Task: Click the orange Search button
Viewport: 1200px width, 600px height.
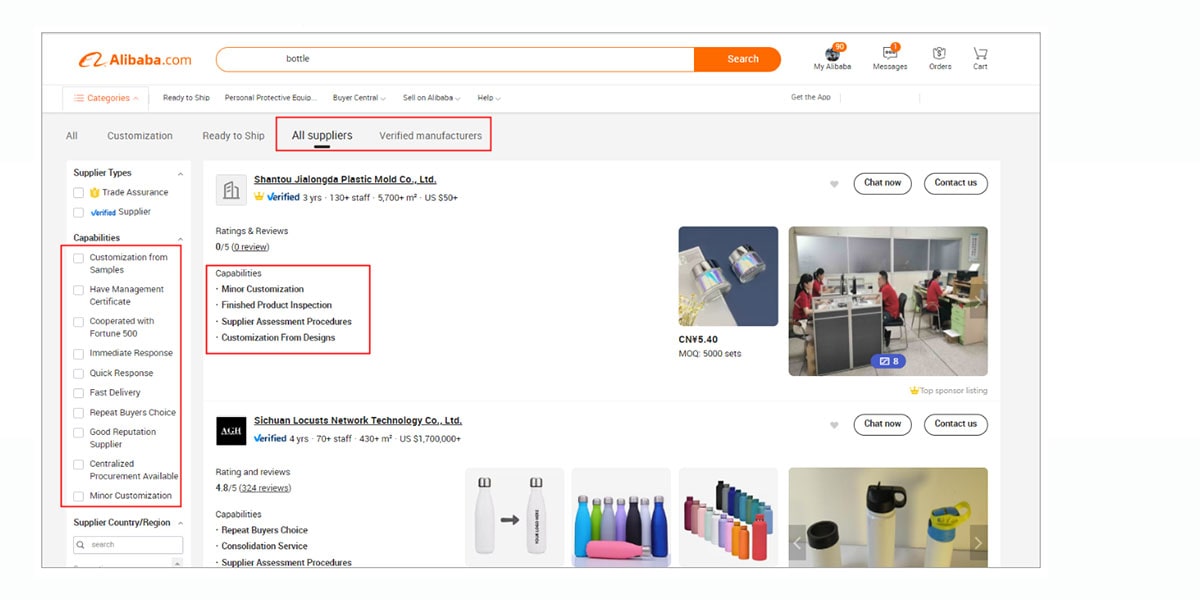Action: pyautogui.click(x=737, y=59)
